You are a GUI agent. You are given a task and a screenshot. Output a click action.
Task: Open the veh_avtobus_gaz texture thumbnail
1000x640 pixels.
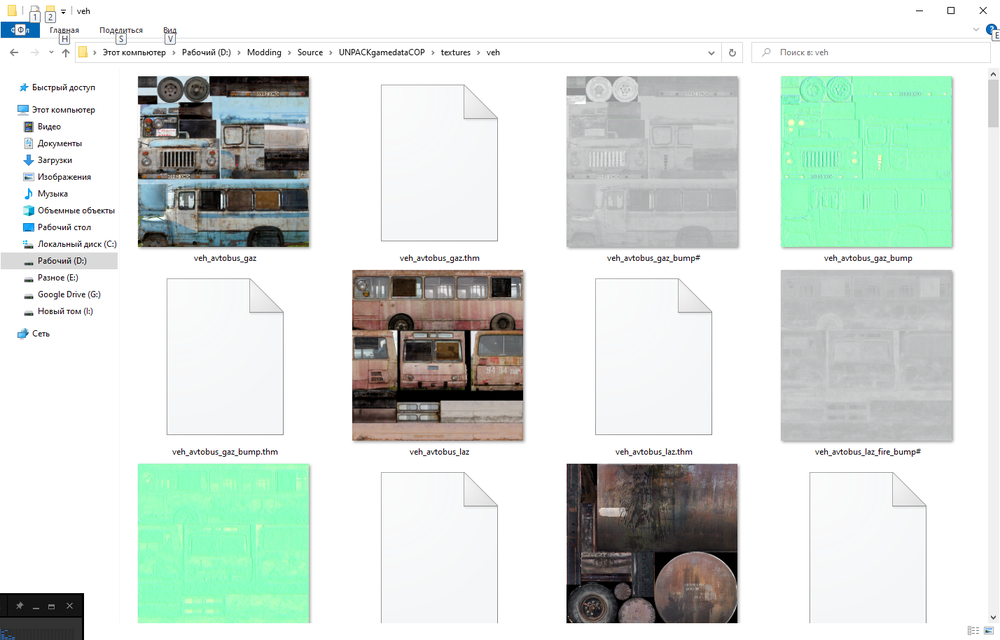pyautogui.click(x=223, y=162)
